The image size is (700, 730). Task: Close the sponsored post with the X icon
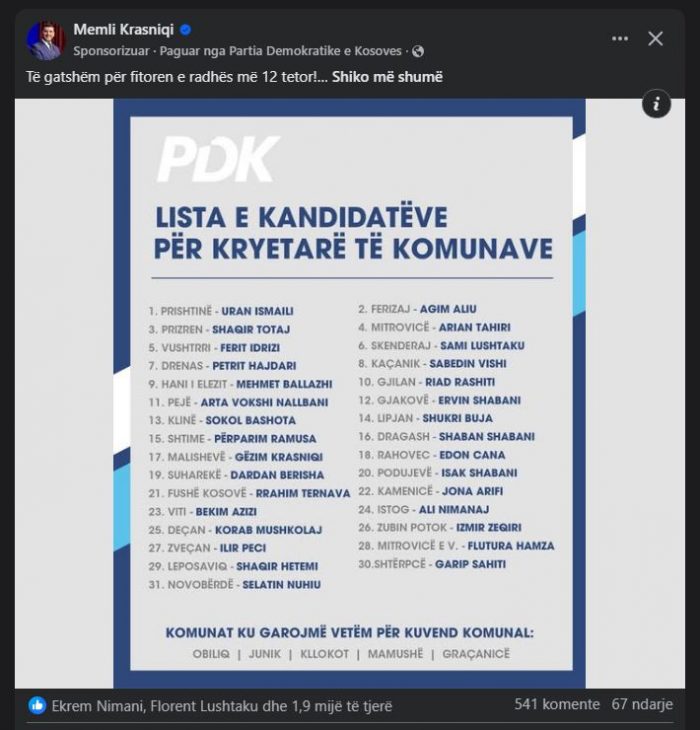pos(655,39)
